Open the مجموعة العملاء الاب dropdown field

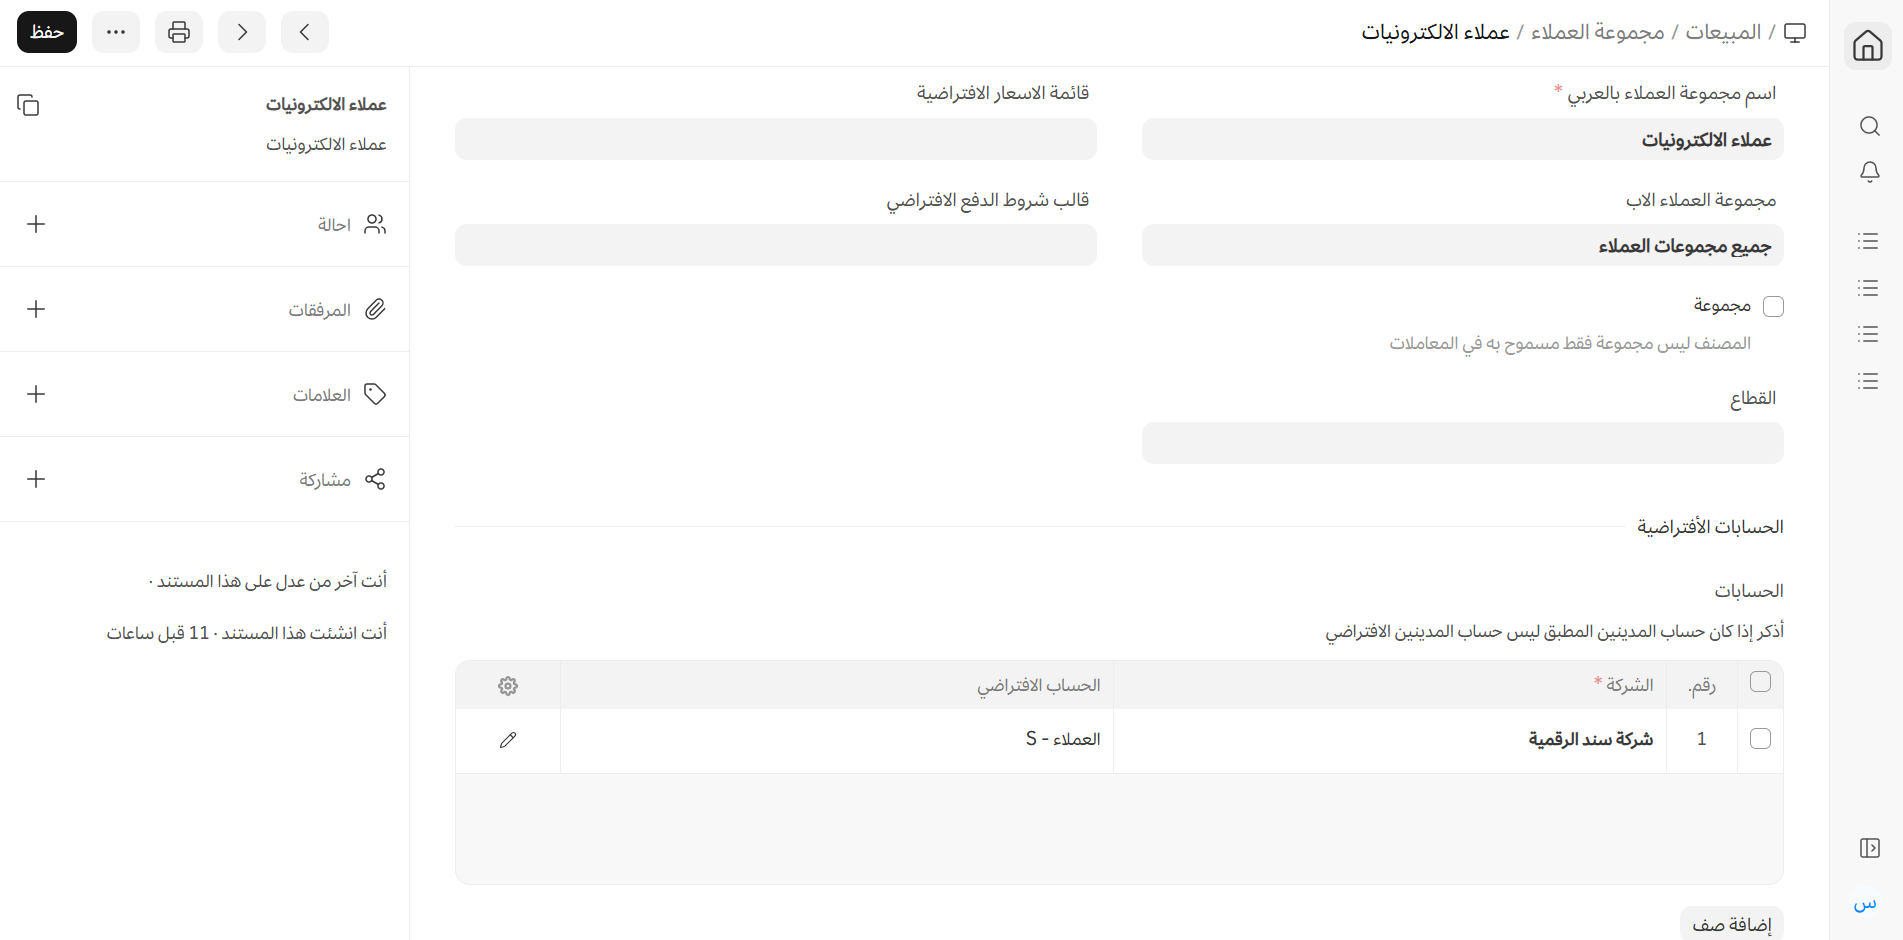tap(1462, 246)
